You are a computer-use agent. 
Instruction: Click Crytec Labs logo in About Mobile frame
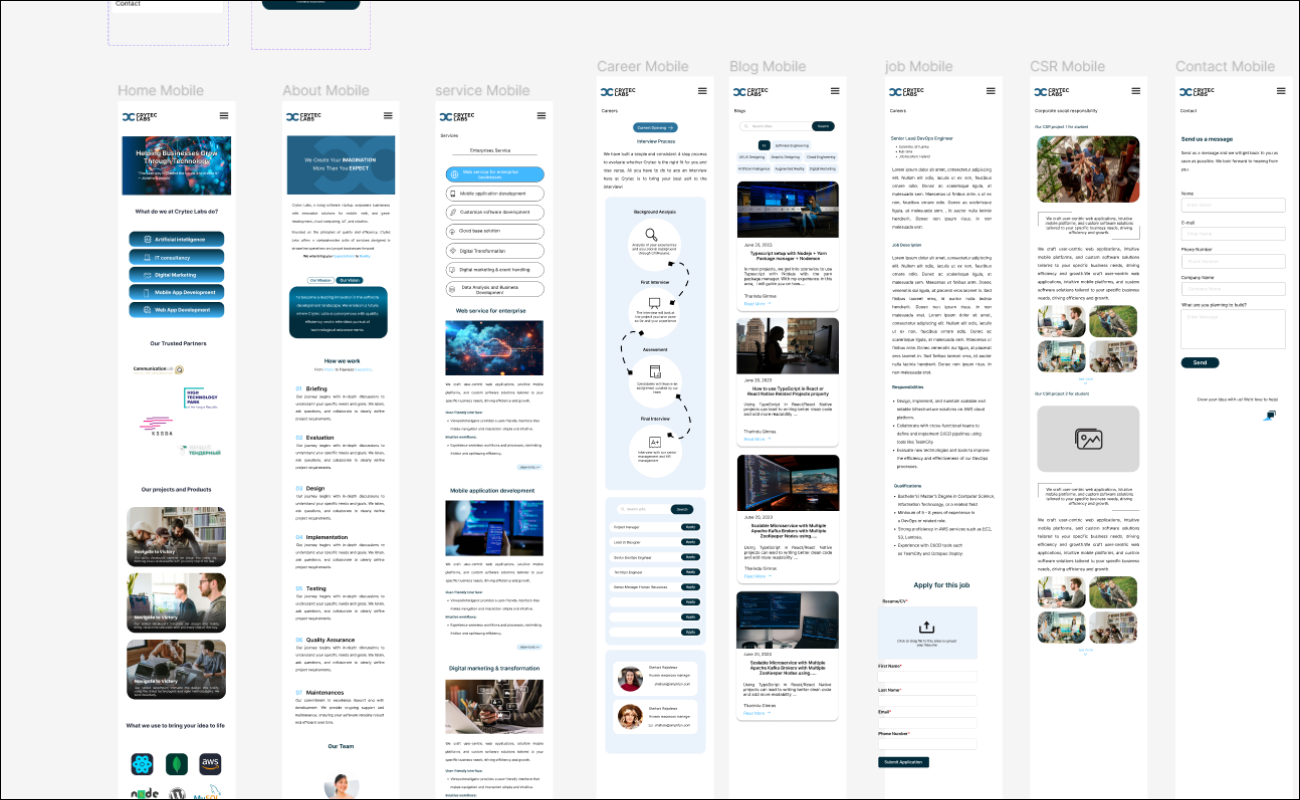(303, 117)
